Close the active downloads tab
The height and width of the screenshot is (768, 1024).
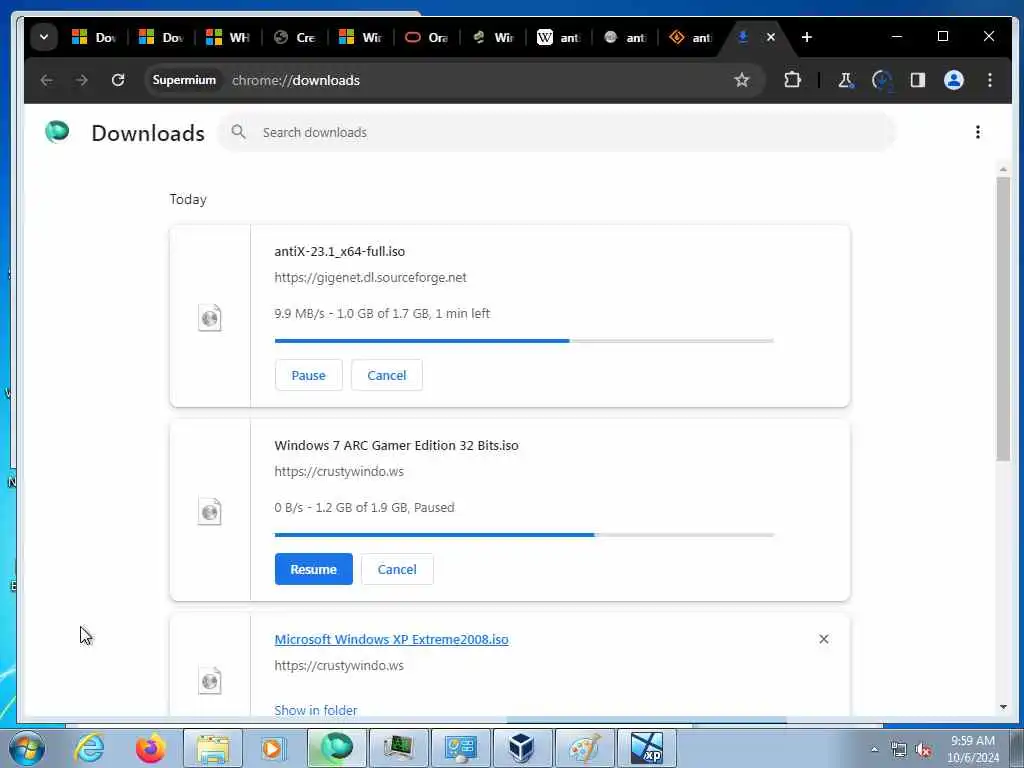(x=771, y=37)
